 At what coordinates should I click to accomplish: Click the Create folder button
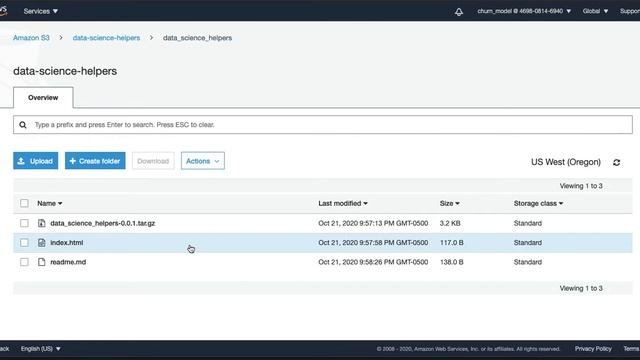(95, 161)
